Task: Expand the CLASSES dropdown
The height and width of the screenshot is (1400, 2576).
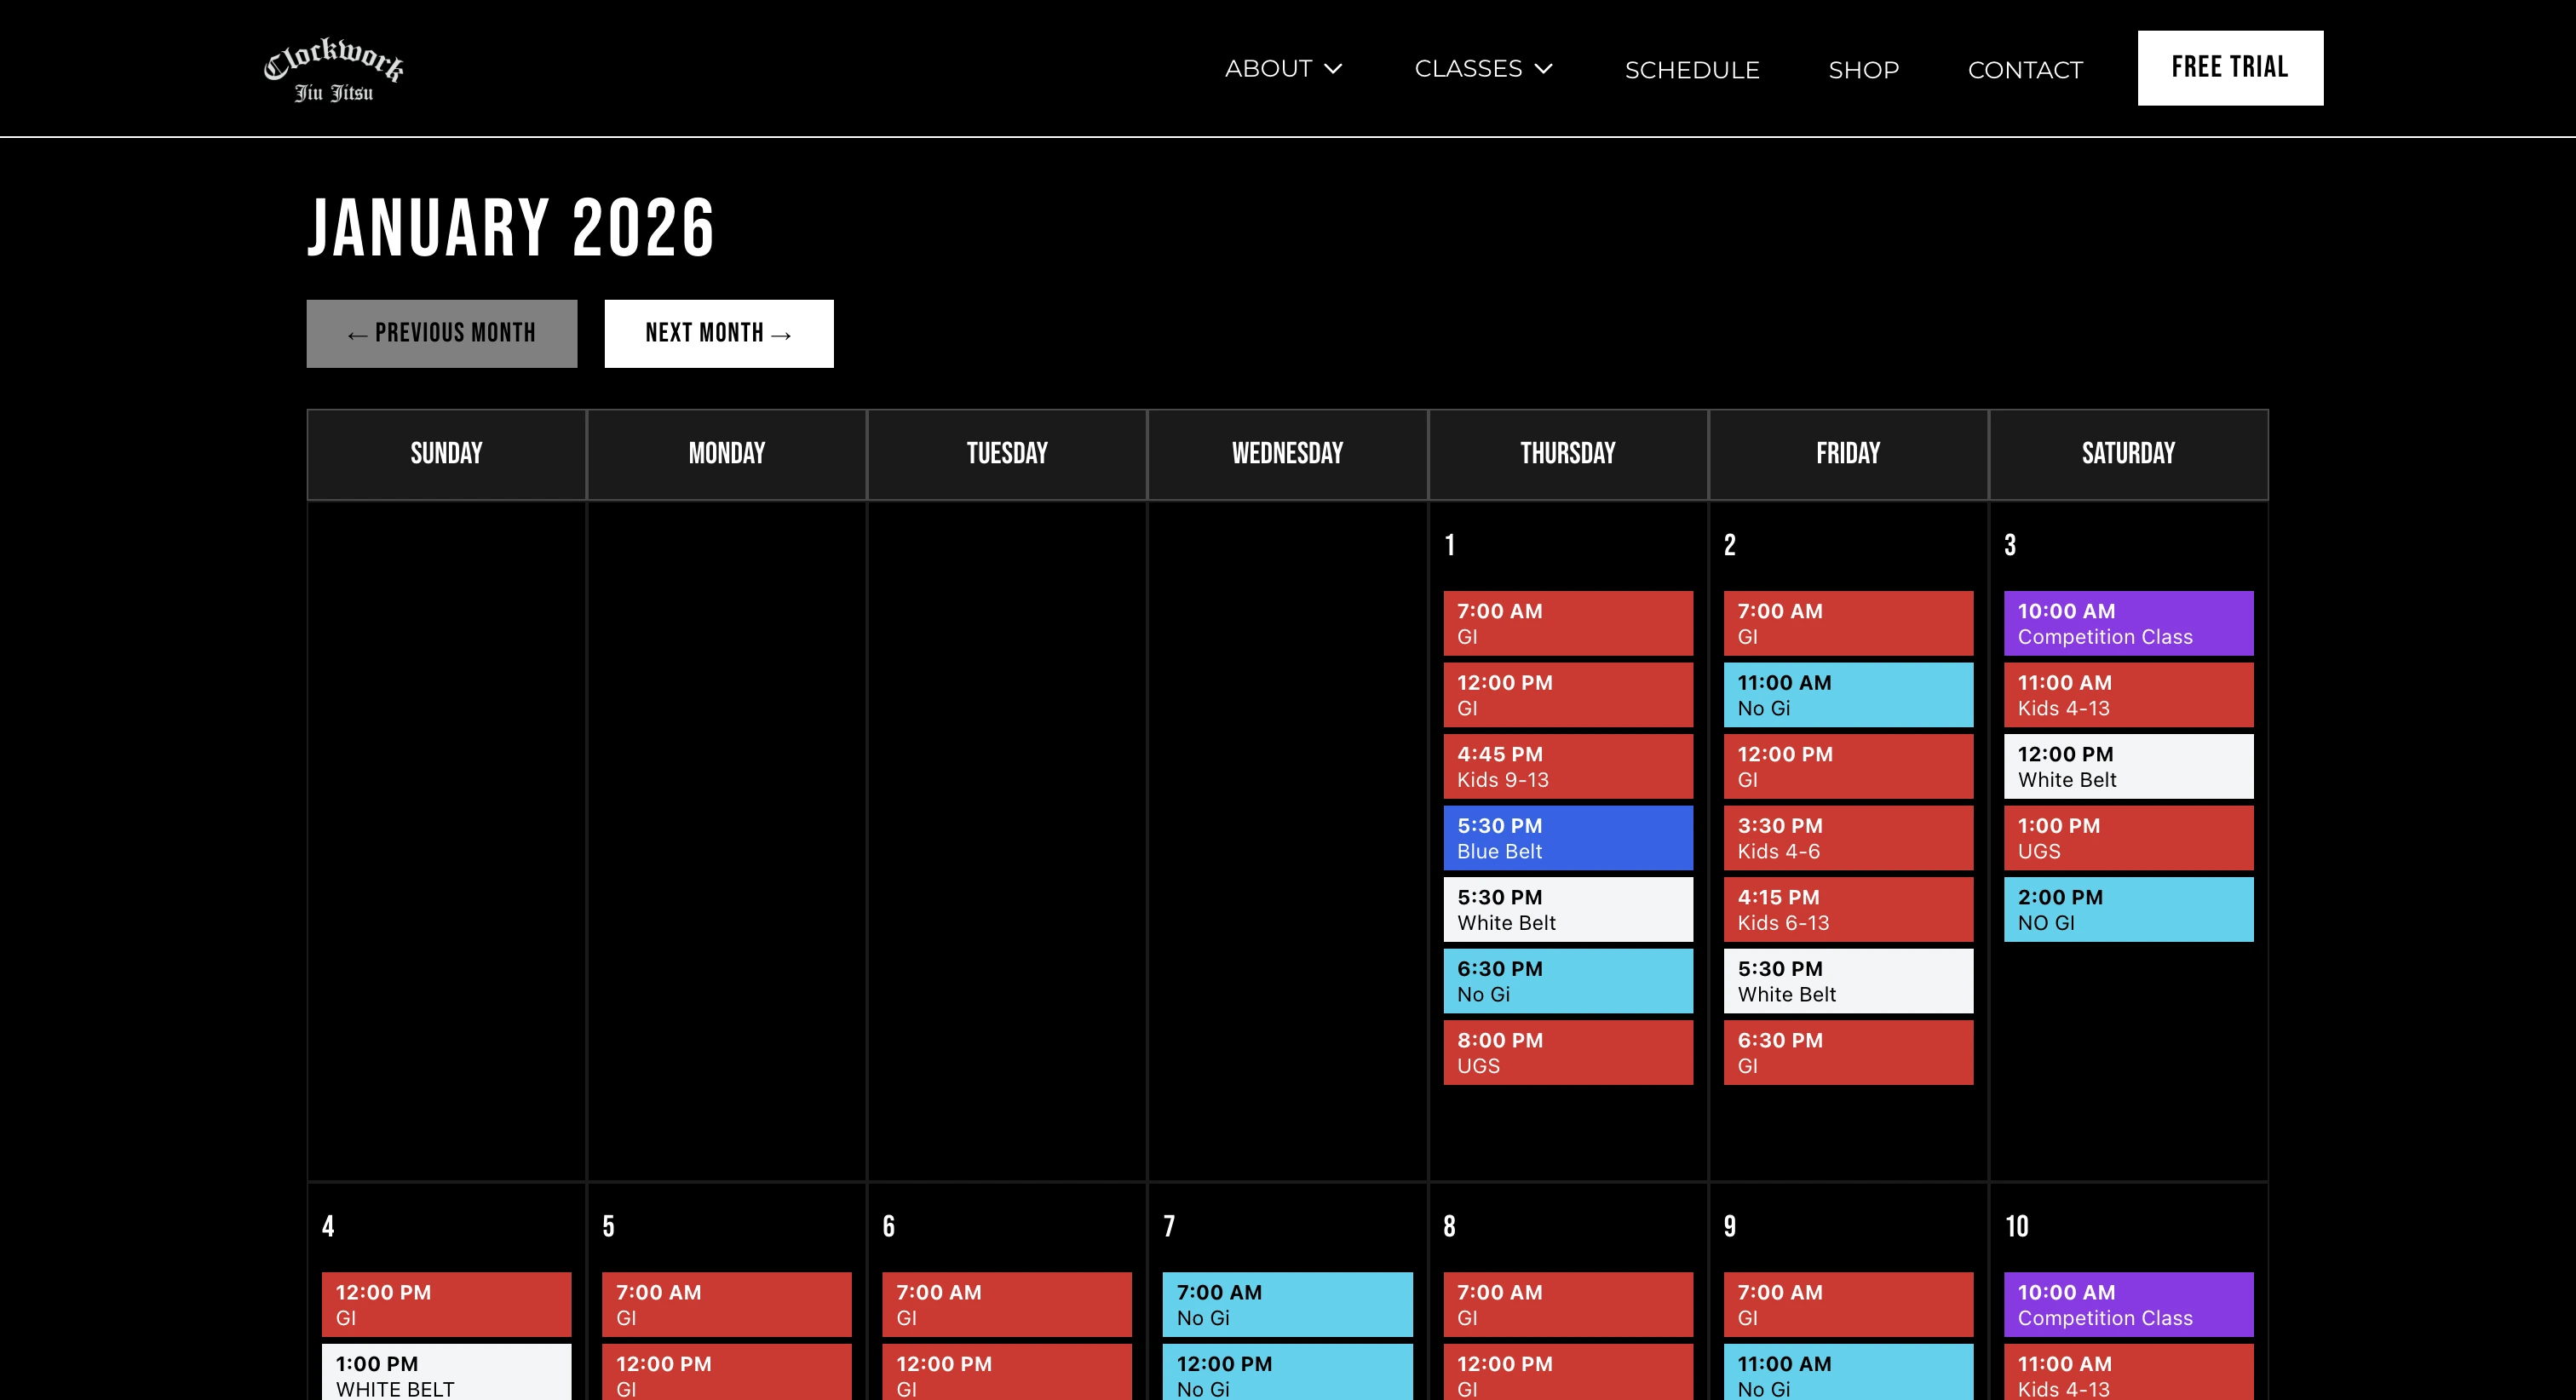Action: [1483, 69]
